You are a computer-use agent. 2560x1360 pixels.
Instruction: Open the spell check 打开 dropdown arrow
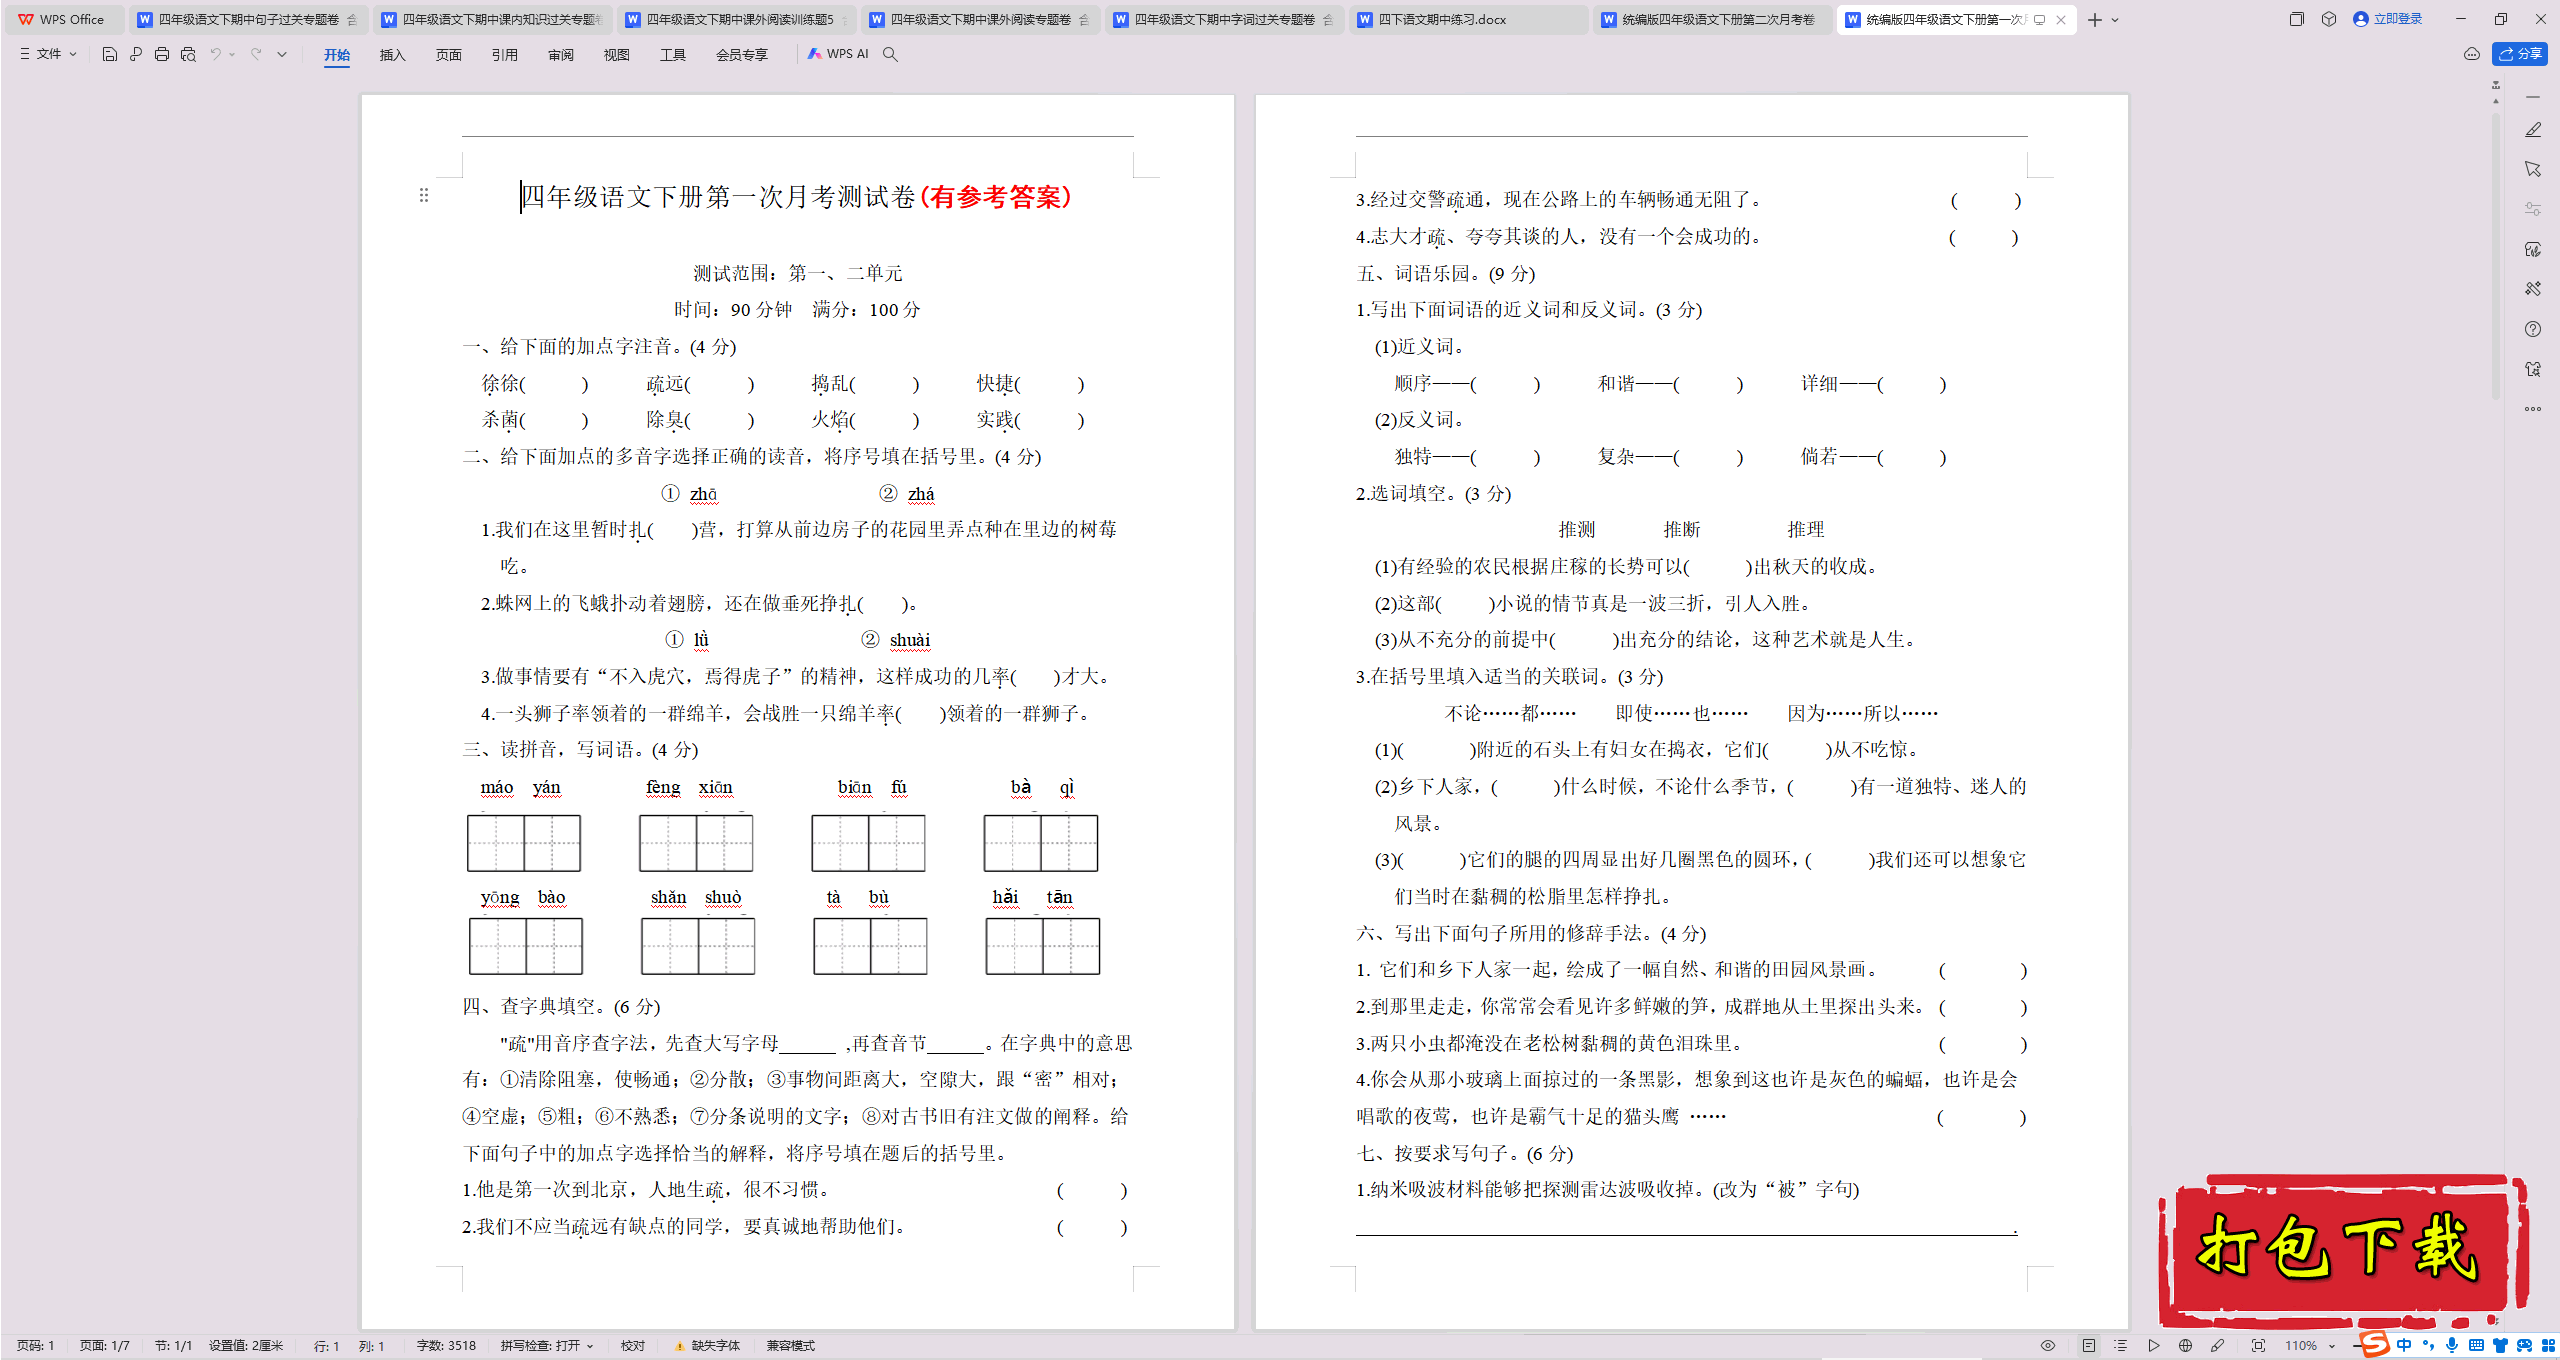coord(590,1346)
